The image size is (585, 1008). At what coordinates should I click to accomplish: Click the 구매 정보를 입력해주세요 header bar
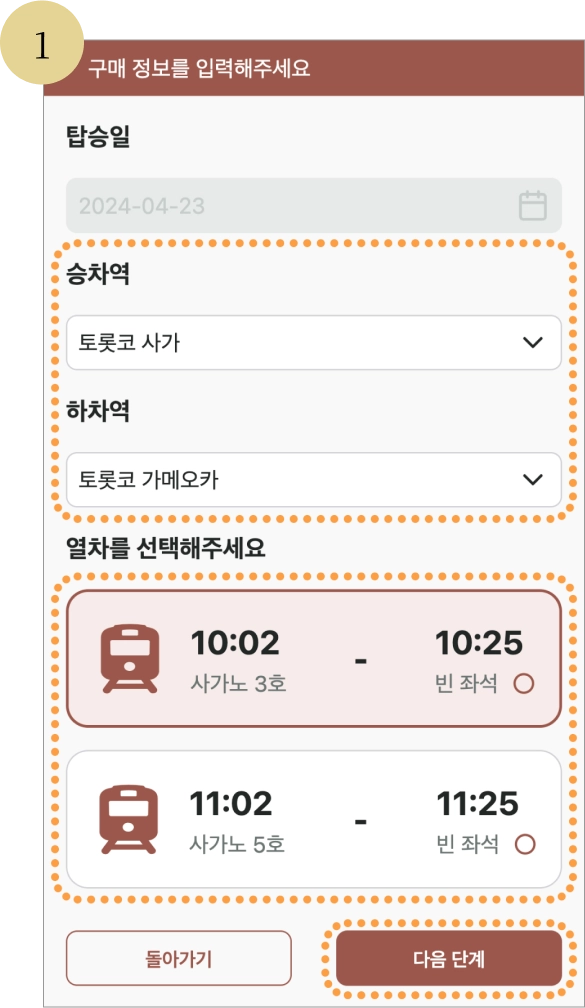pyautogui.click(x=314, y=68)
